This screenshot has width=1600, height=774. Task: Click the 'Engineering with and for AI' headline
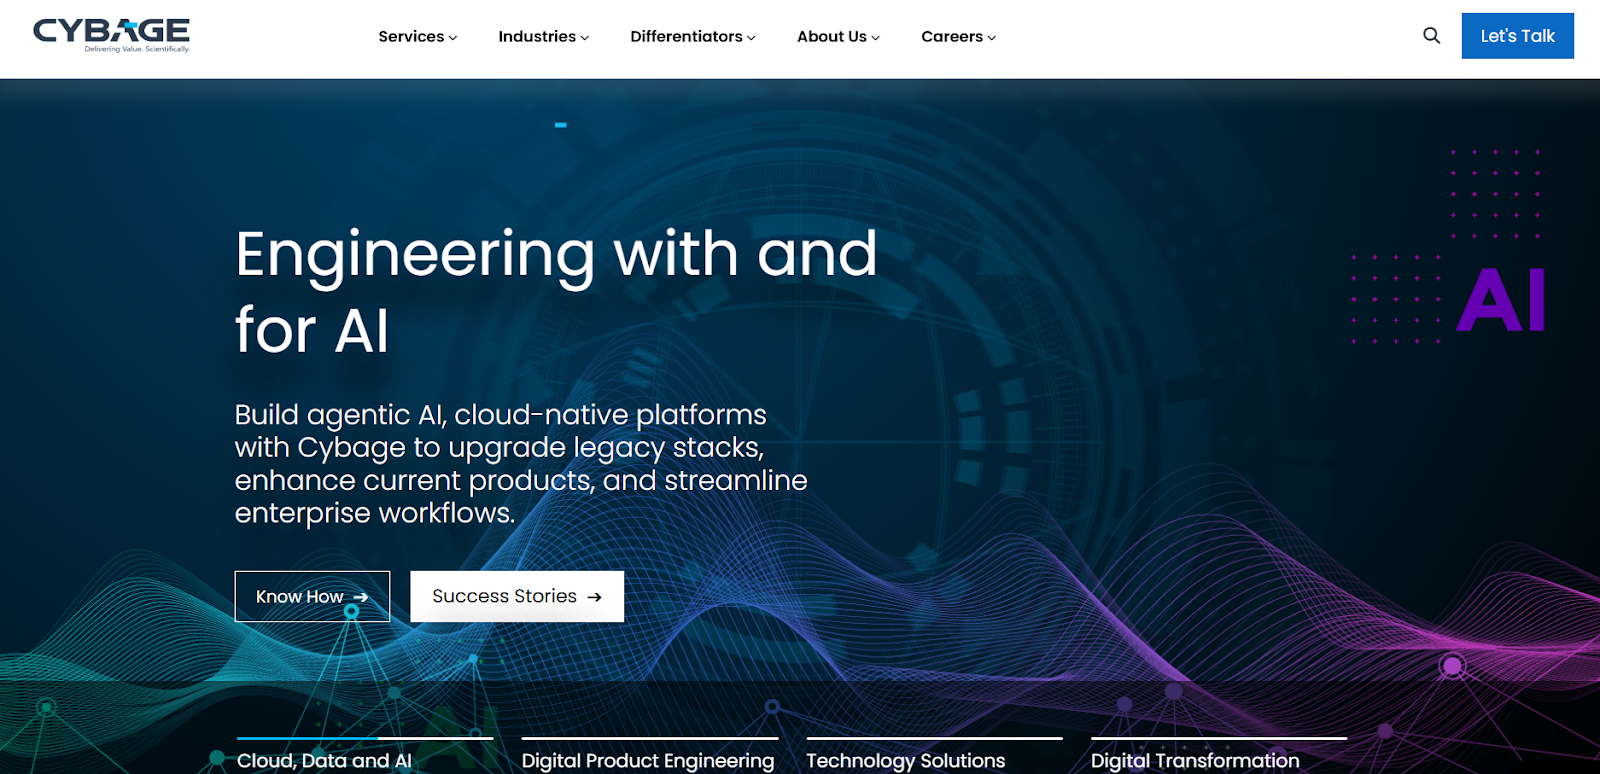[556, 292]
